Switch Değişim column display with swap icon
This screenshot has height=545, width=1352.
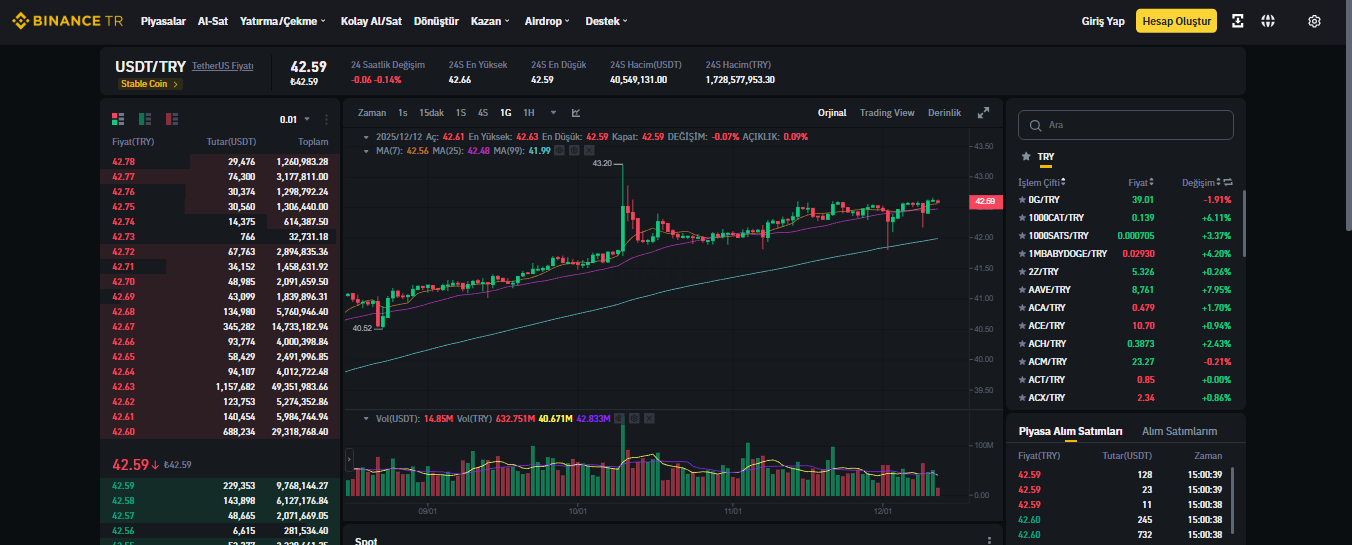[x=1227, y=182]
